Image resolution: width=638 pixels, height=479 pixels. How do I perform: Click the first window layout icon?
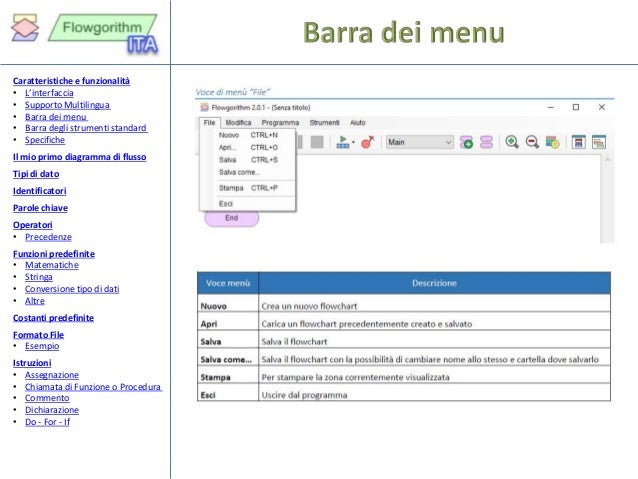click(x=579, y=142)
